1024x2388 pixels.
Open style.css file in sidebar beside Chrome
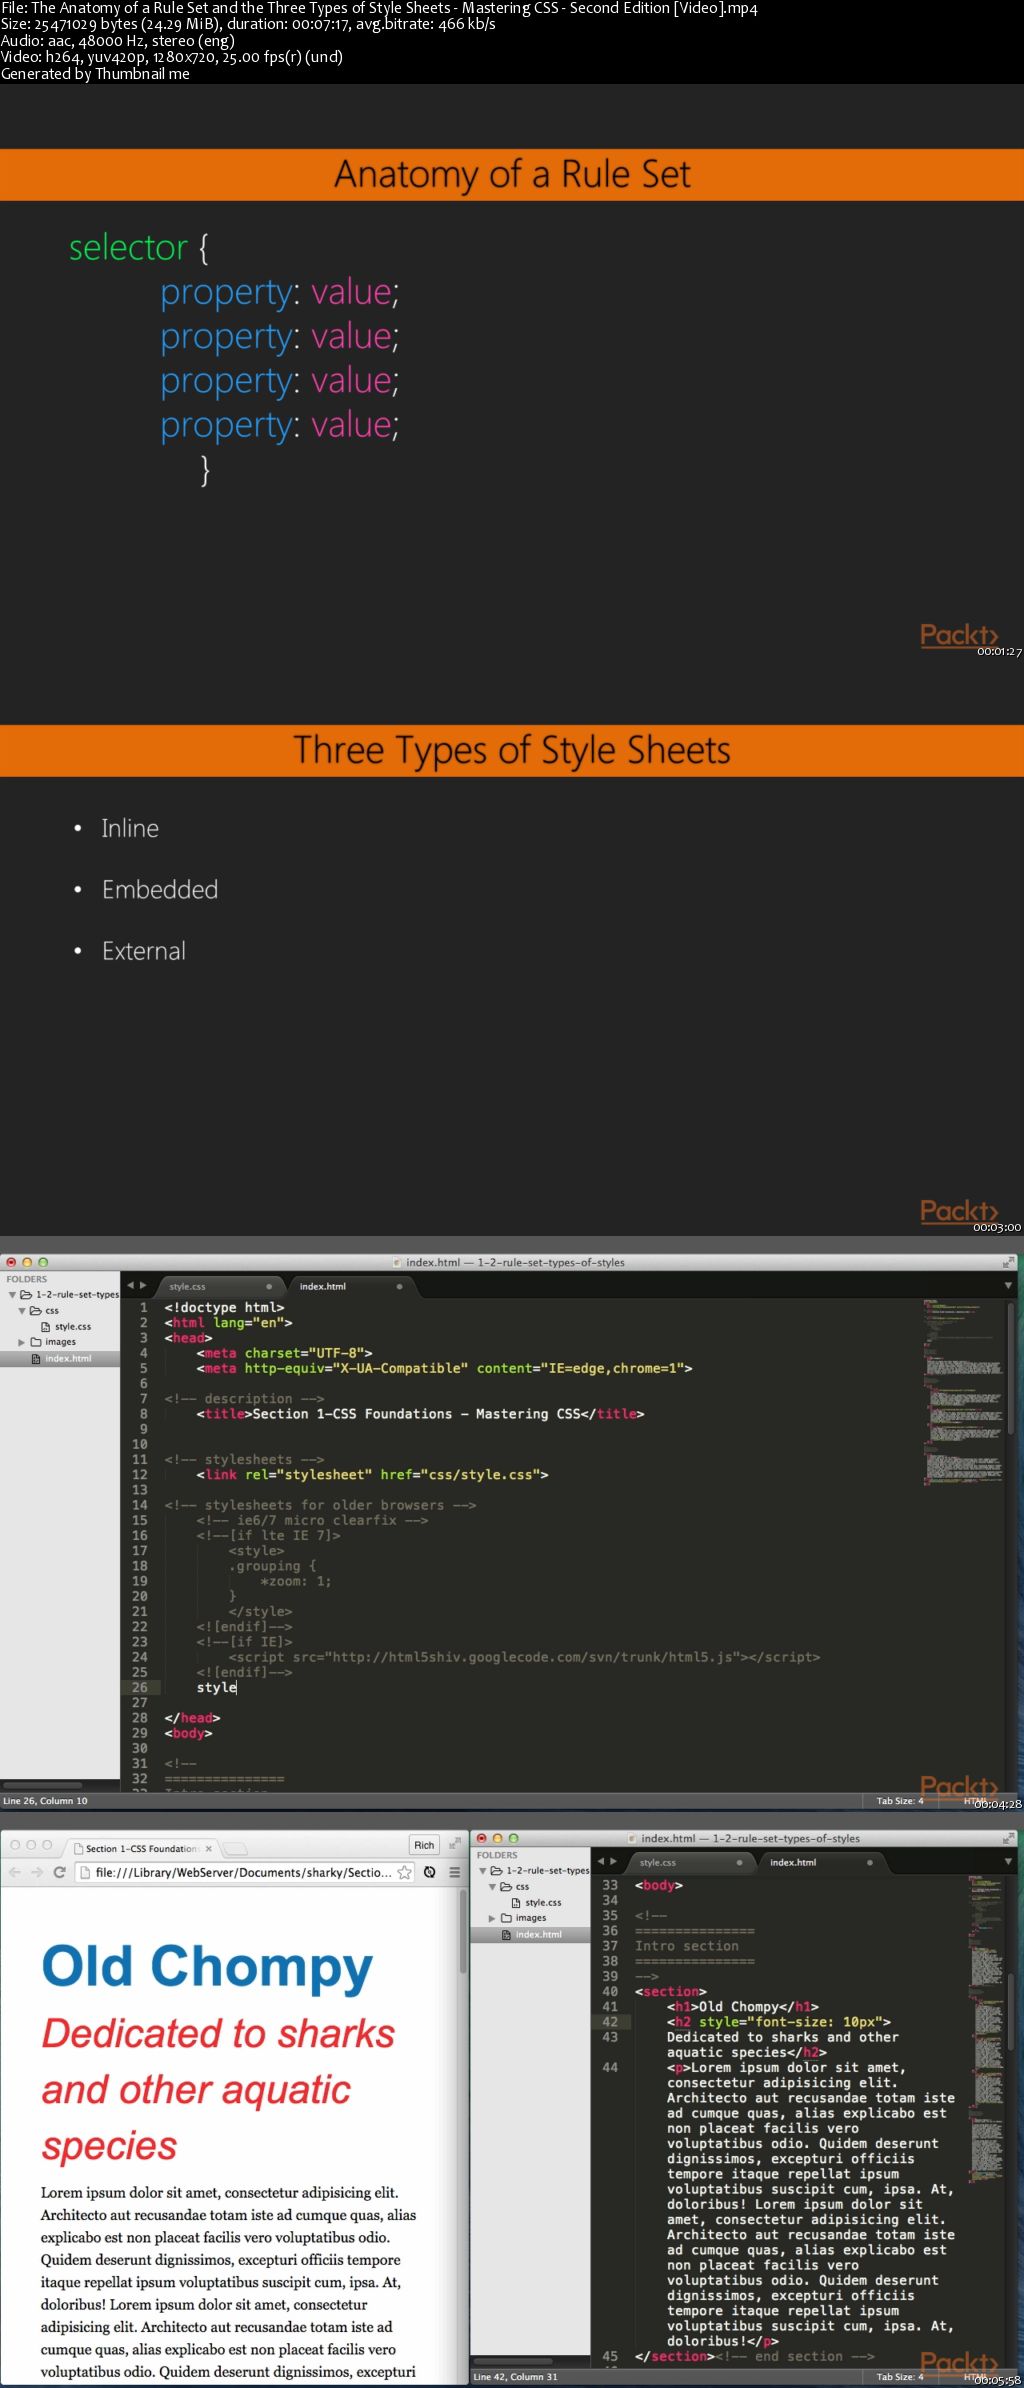pos(536,1902)
